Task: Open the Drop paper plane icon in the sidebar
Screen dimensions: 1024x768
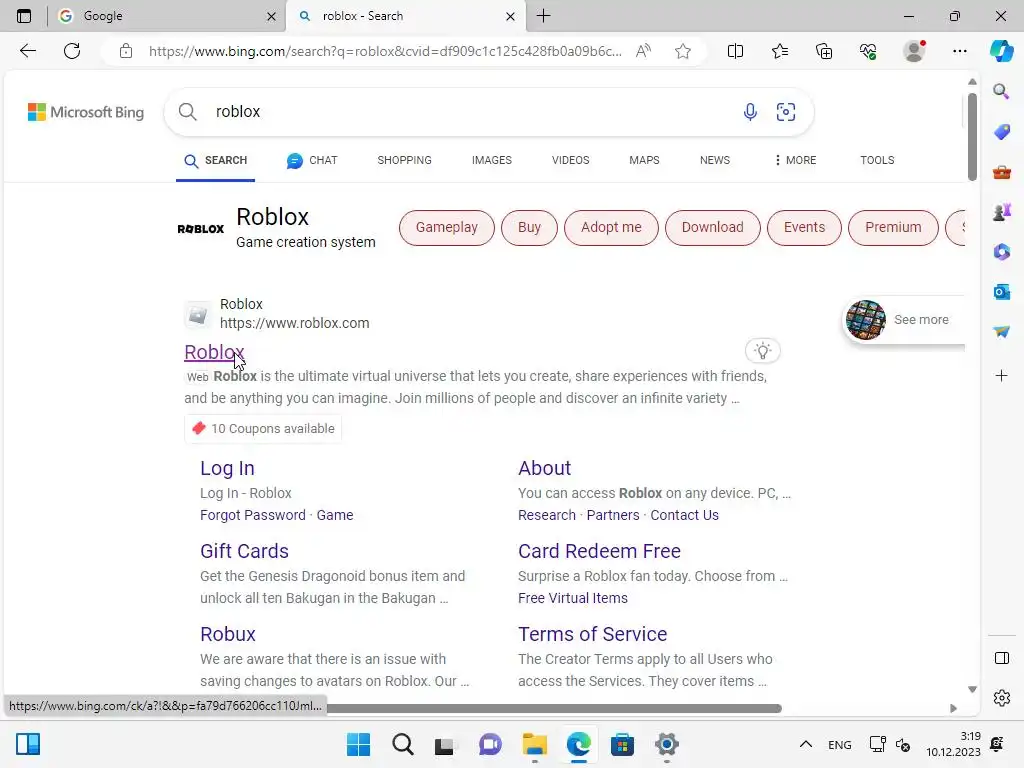Action: [1001, 332]
